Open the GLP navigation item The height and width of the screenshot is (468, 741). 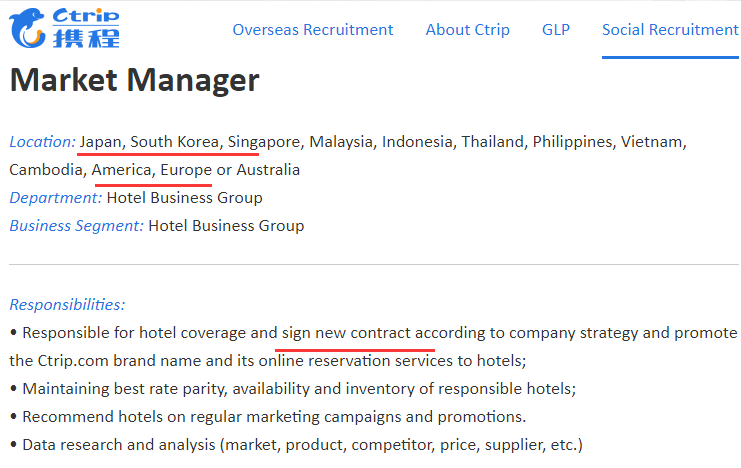click(x=556, y=30)
